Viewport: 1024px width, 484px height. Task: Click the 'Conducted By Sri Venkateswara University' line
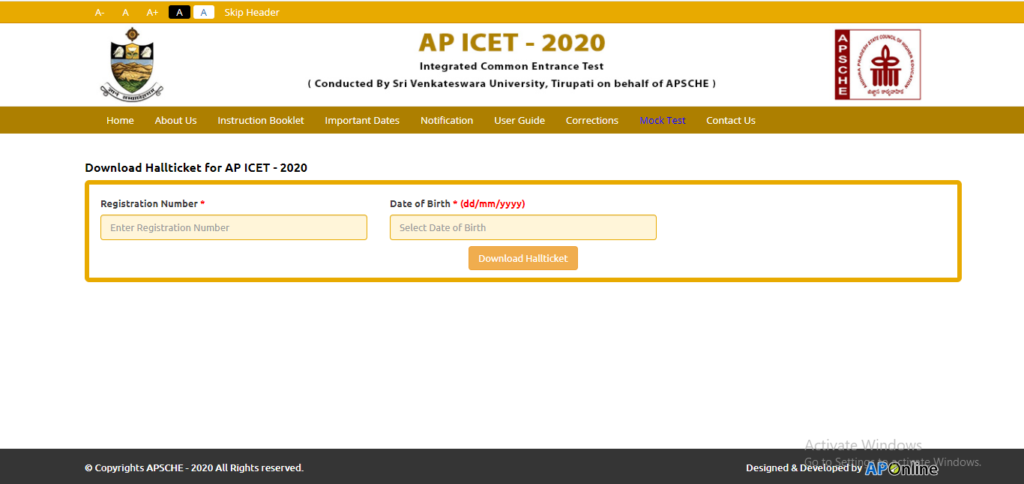pos(512,84)
